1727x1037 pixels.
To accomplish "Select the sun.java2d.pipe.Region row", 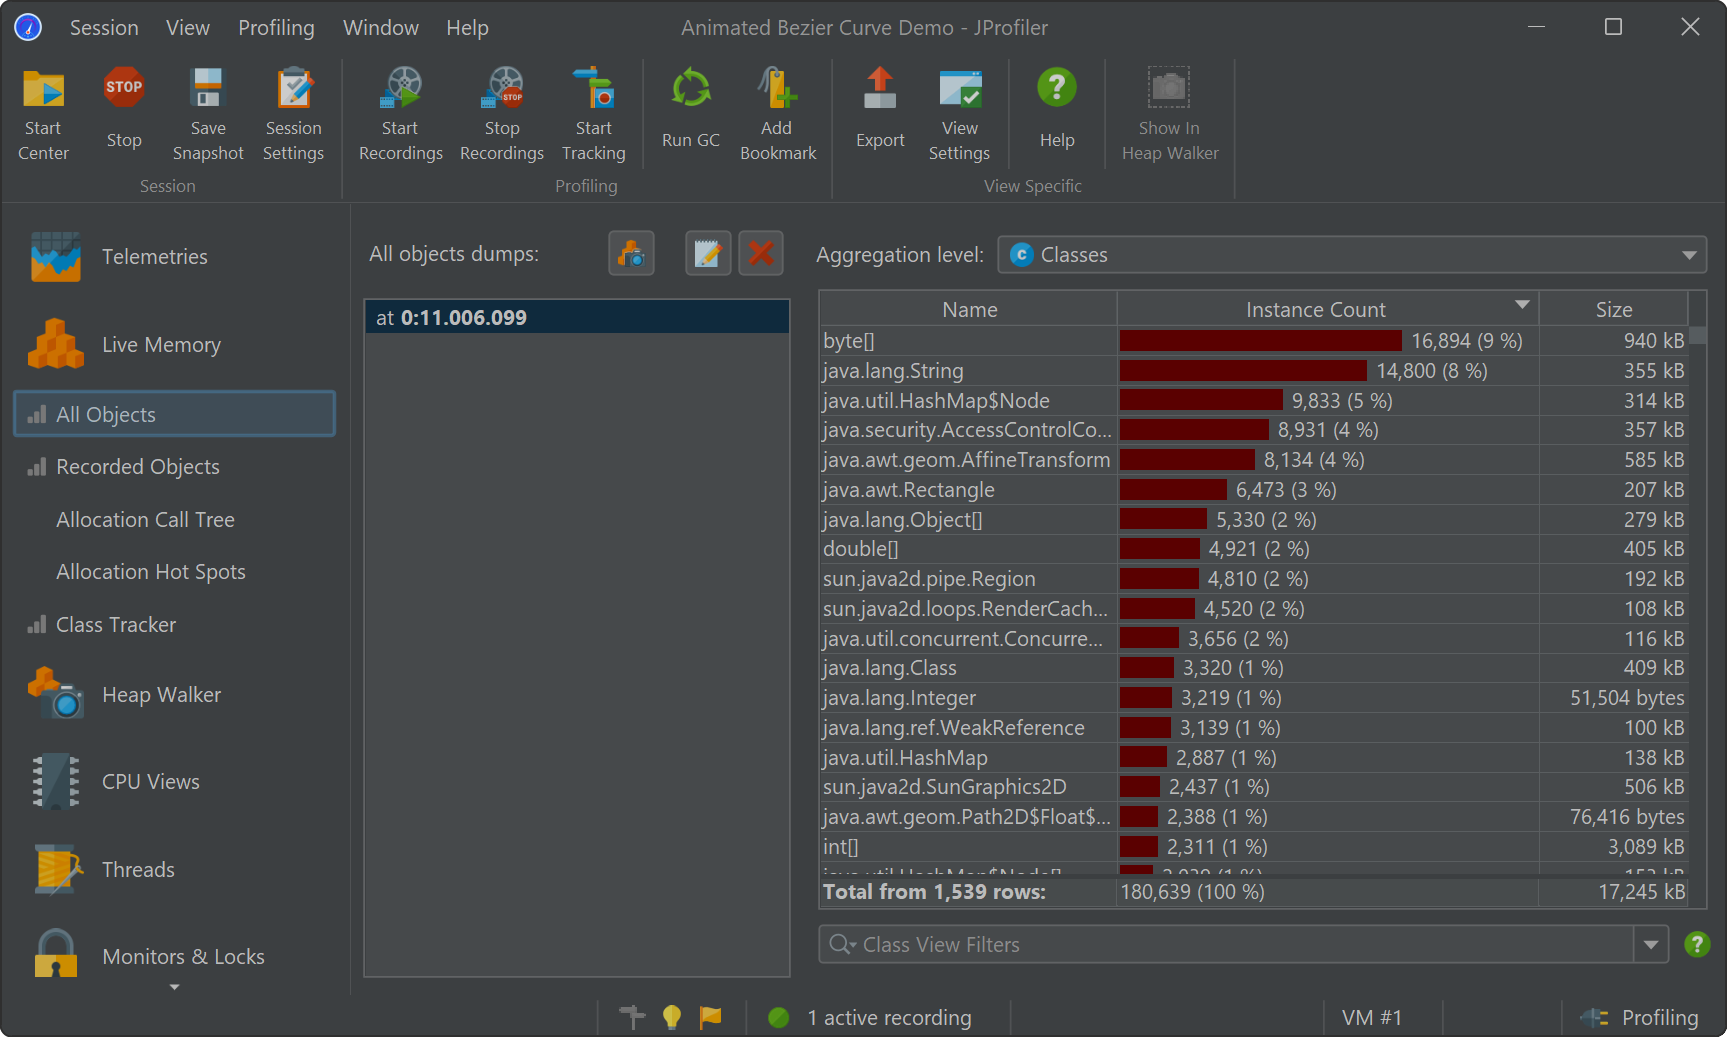I will pyautogui.click(x=1254, y=579).
